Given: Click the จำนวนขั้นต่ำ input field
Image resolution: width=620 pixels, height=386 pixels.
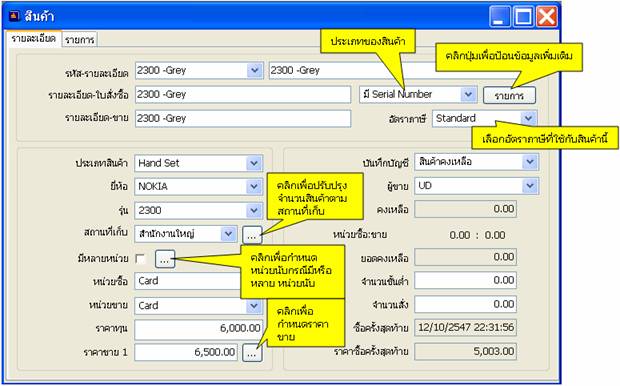Looking at the screenshot, I should click(465, 280).
